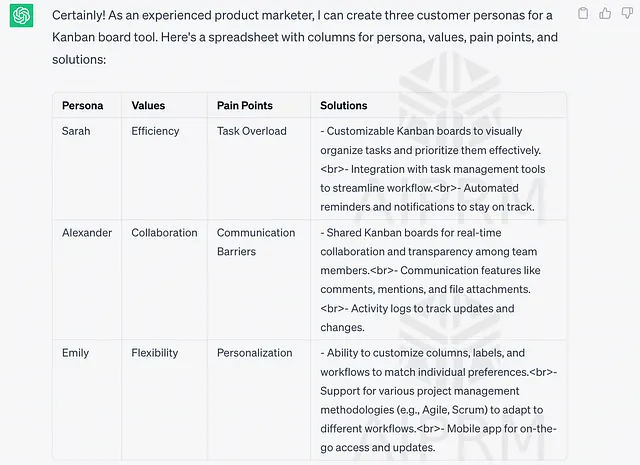
Task: Copy response with clipboard icon
Action: tap(583, 13)
